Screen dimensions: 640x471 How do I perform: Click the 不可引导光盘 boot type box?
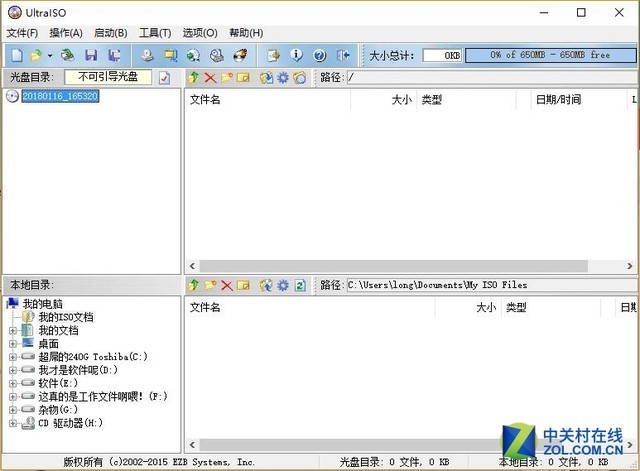[x=108, y=77]
